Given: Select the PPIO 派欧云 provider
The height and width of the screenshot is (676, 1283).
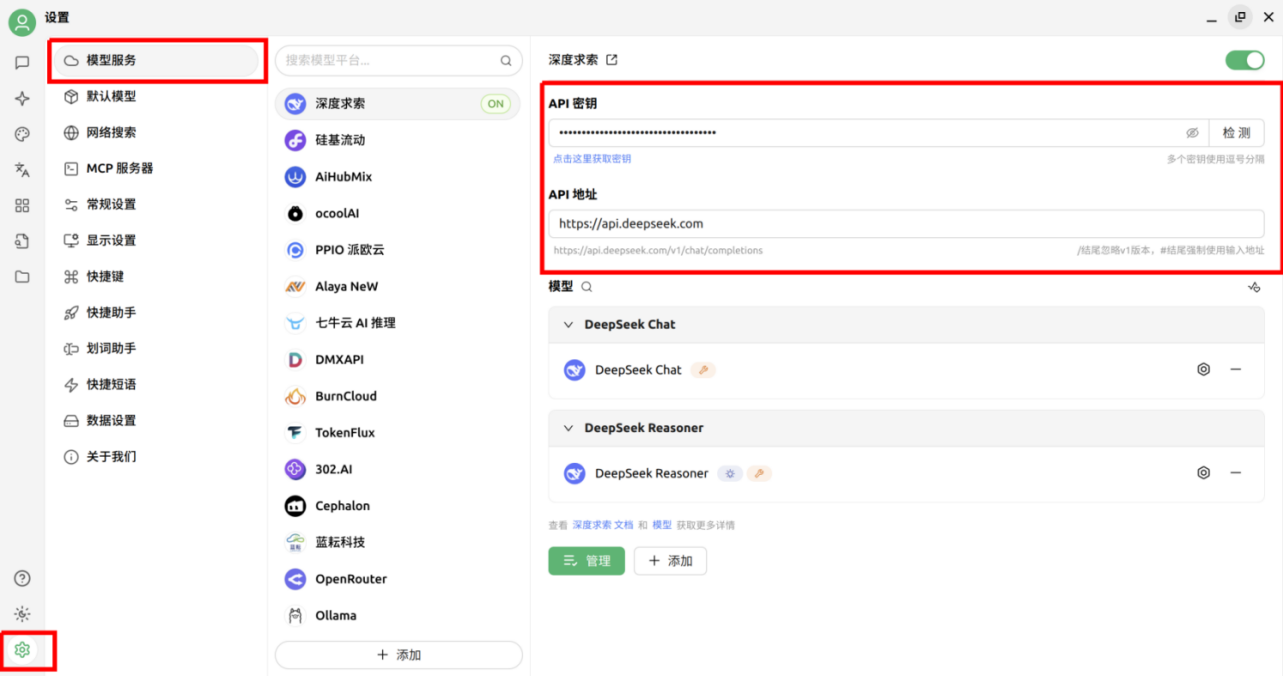Looking at the screenshot, I should click(x=398, y=250).
